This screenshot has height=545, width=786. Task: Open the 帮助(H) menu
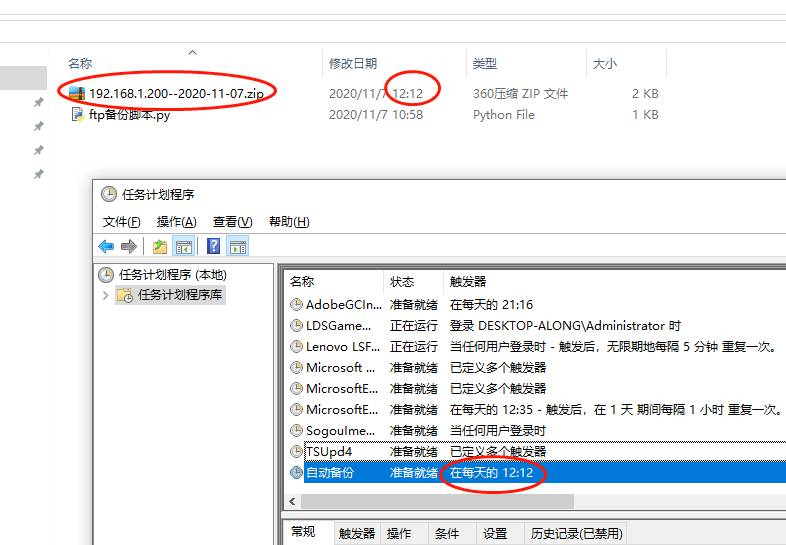click(x=289, y=222)
